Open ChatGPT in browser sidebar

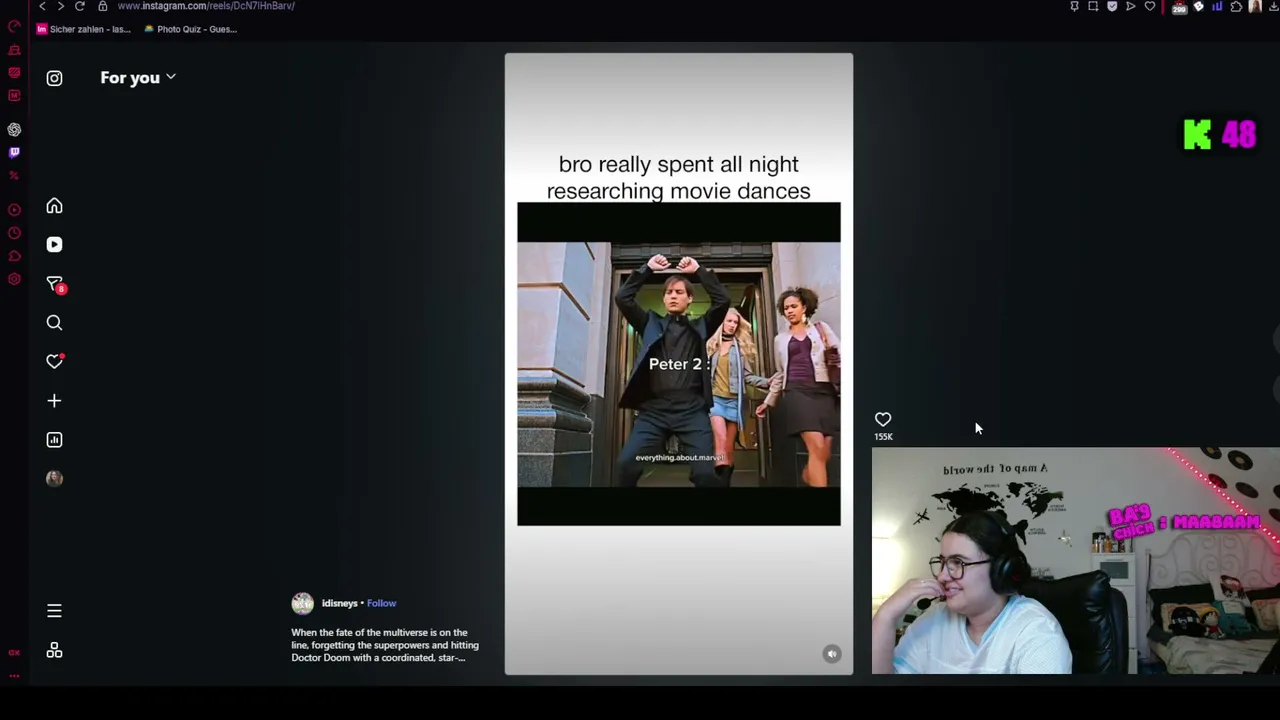tap(14, 130)
